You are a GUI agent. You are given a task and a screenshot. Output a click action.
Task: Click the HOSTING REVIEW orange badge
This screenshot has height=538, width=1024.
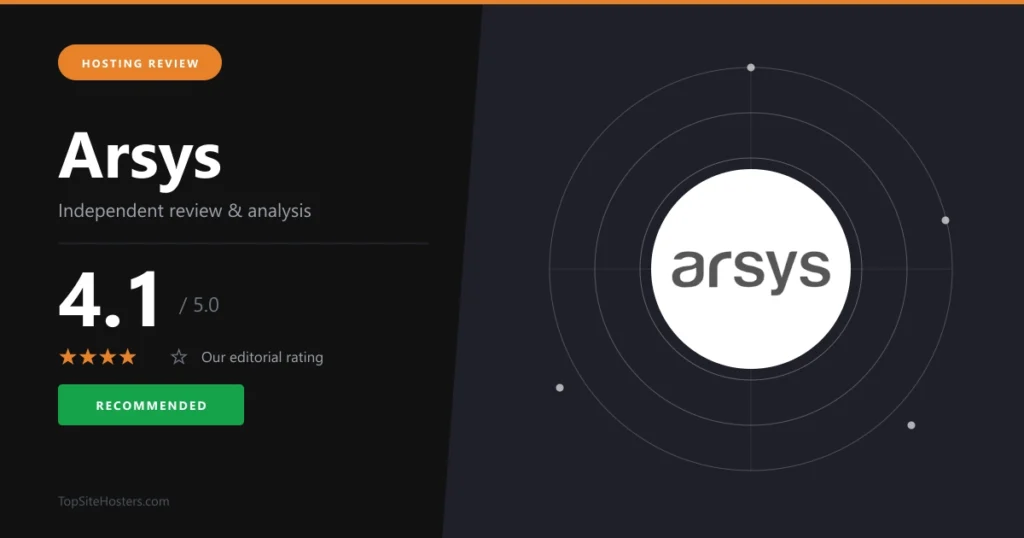click(x=140, y=63)
